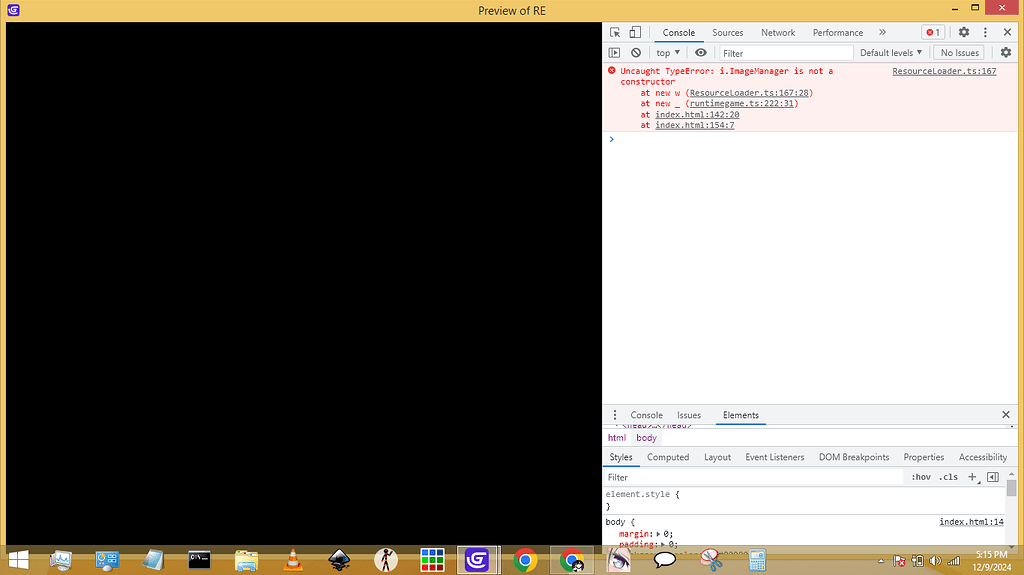Open the 'top' JavaScript context dropdown
The width and height of the screenshot is (1024, 575).
[x=667, y=53]
